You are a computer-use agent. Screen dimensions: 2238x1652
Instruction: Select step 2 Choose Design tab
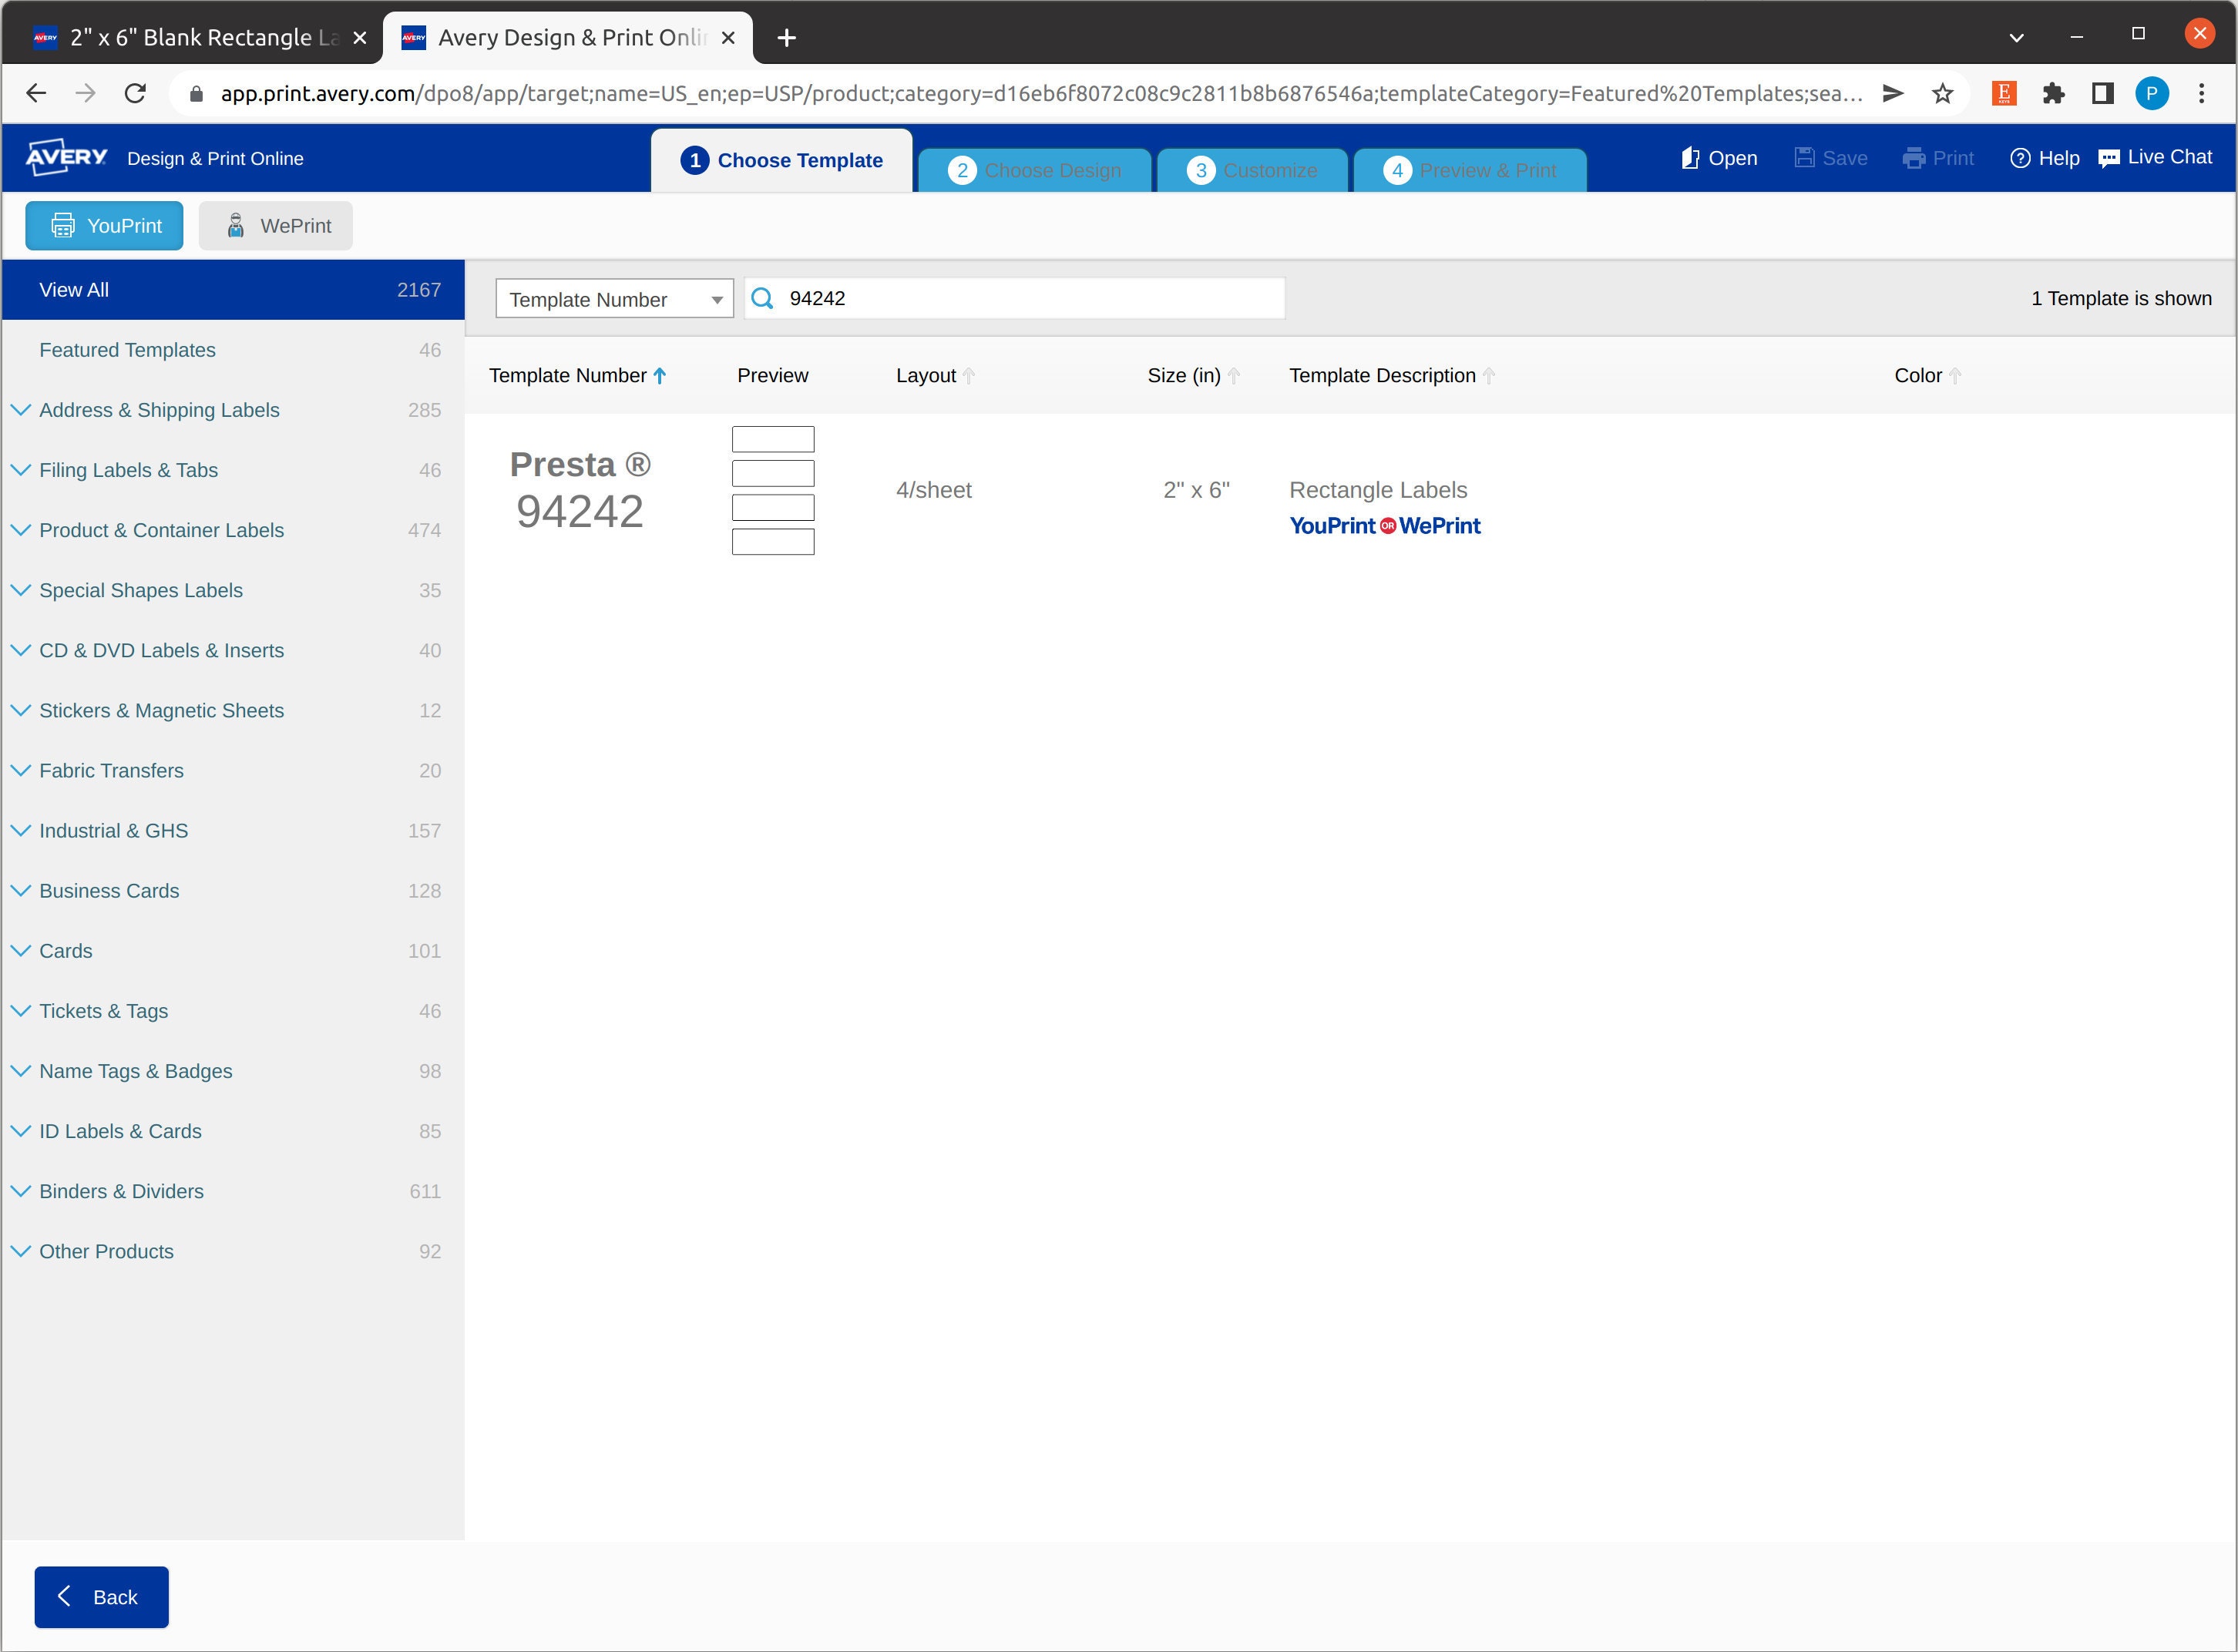pyautogui.click(x=1034, y=170)
